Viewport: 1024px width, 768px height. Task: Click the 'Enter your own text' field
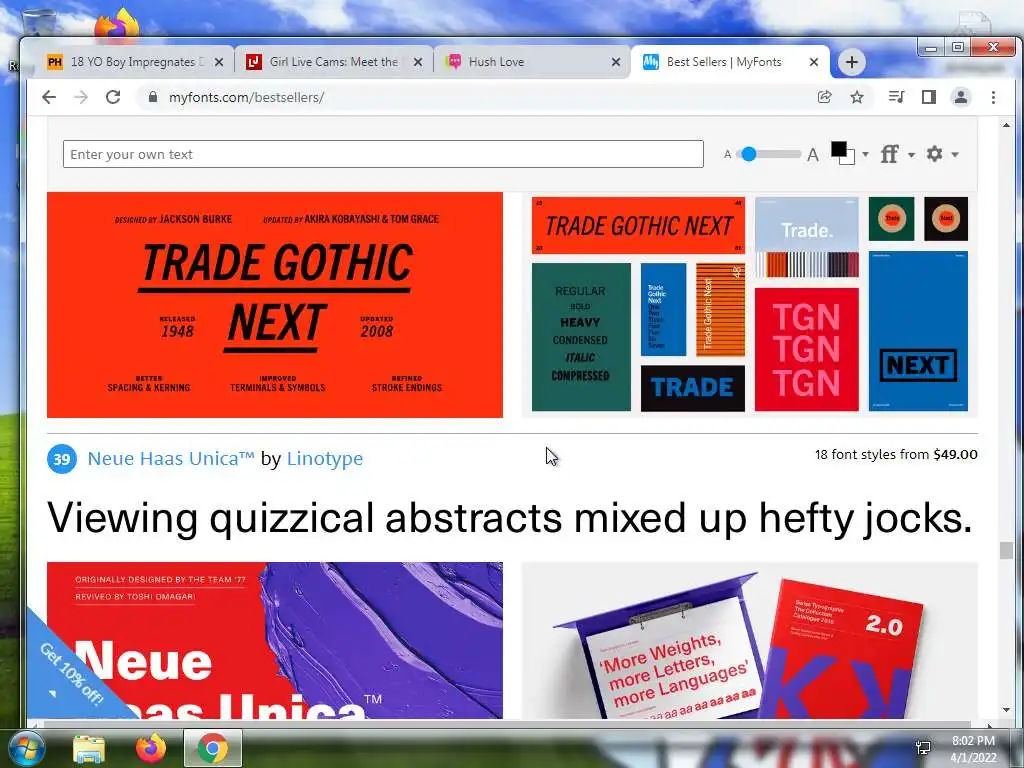click(383, 154)
